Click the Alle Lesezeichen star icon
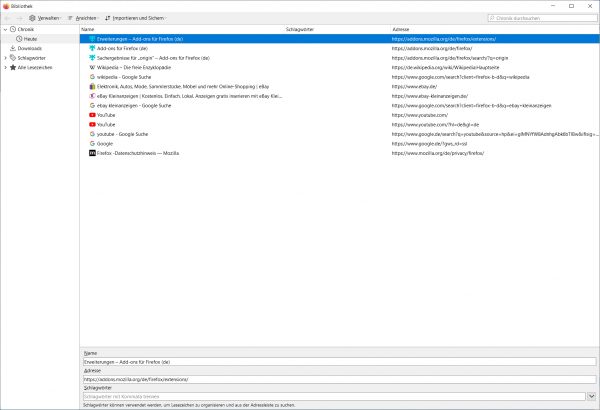This screenshot has height=410, width=600. tap(13, 67)
